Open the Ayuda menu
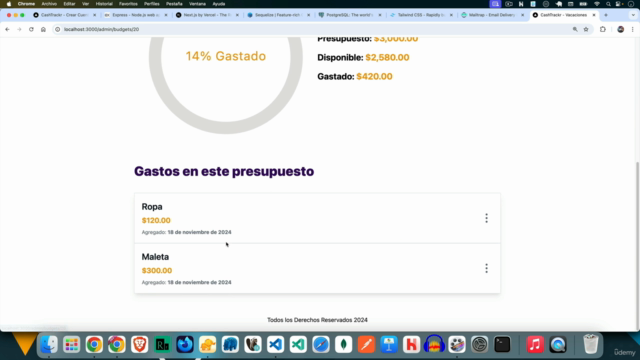 pos(219,4)
